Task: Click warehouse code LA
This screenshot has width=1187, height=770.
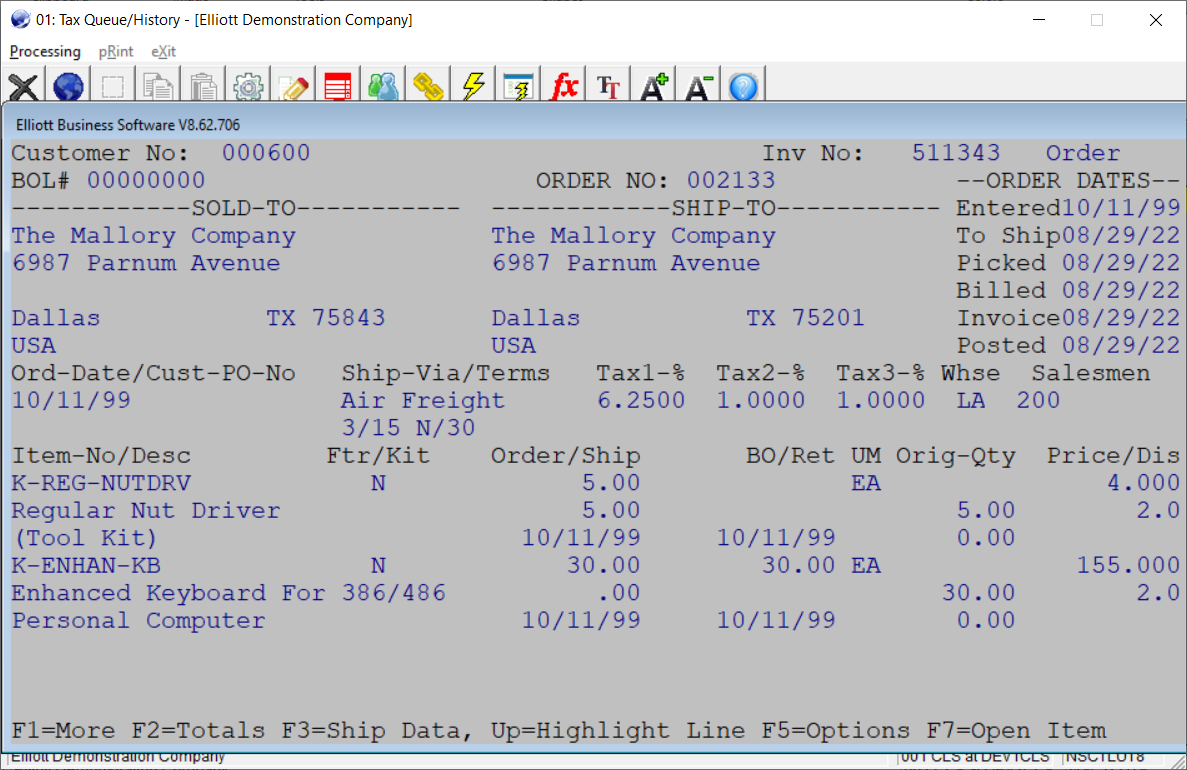Action: (x=970, y=401)
